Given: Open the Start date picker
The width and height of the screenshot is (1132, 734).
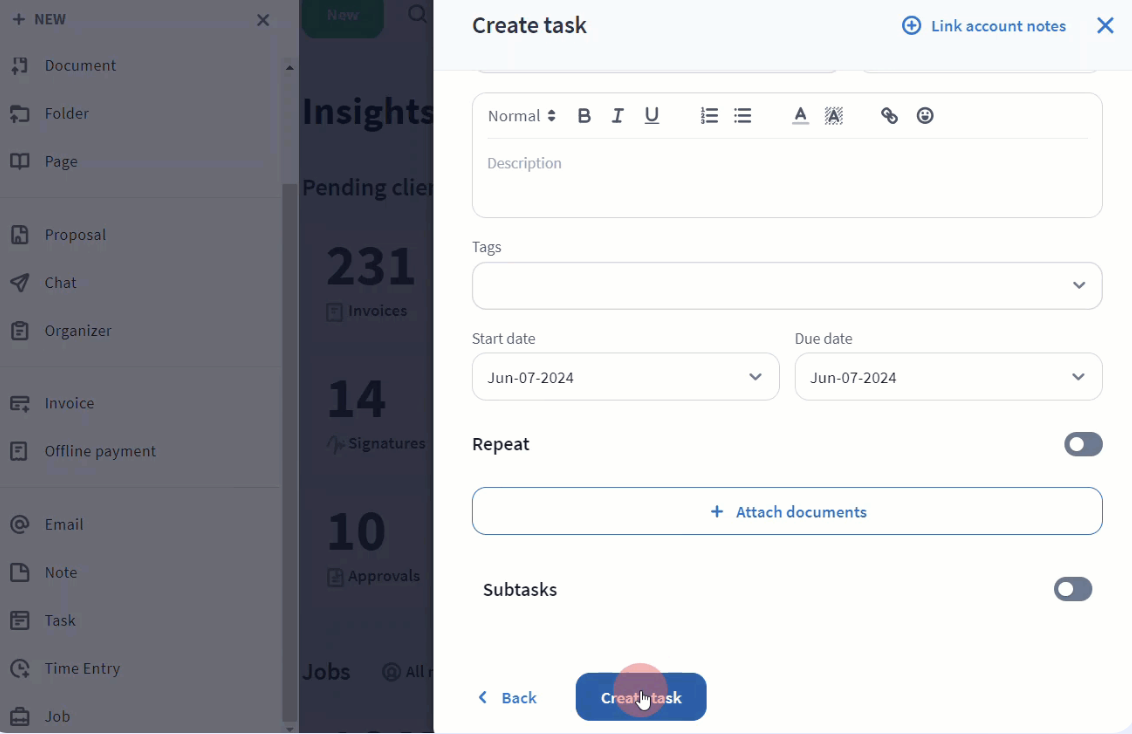Looking at the screenshot, I should tap(625, 377).
